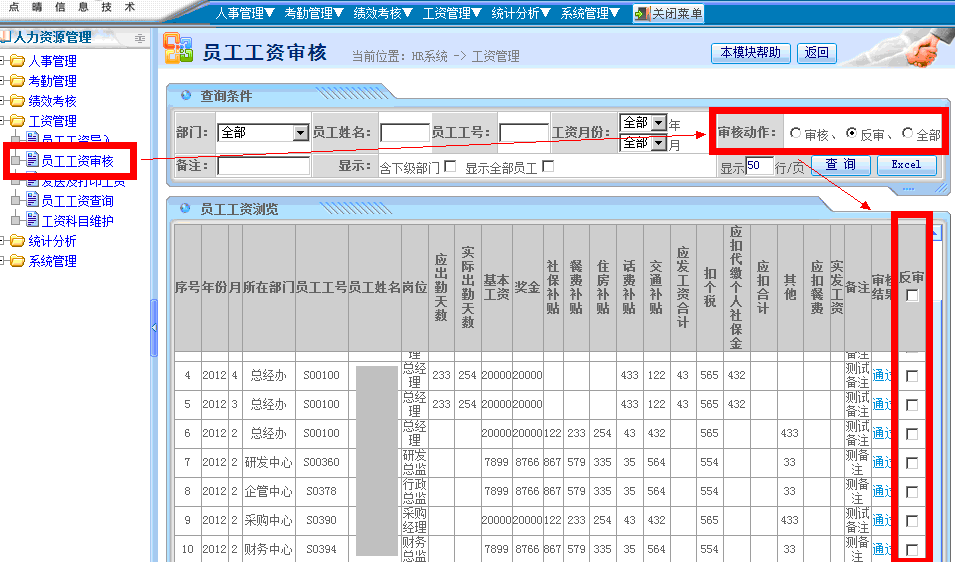
Task: Click the 考勤管理 folder icon in sidebar
Action: 17,81
